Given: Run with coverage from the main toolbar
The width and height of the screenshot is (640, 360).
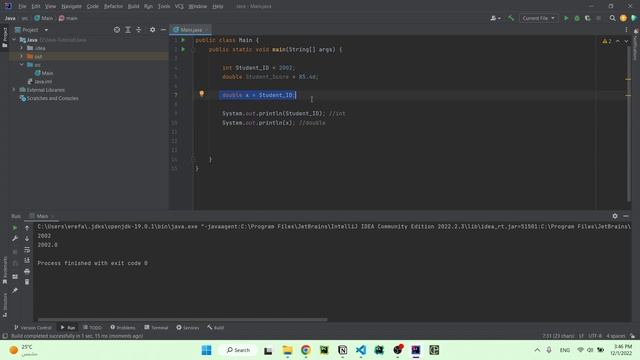Looking at the screenshot, I should (x=588, y=18).
